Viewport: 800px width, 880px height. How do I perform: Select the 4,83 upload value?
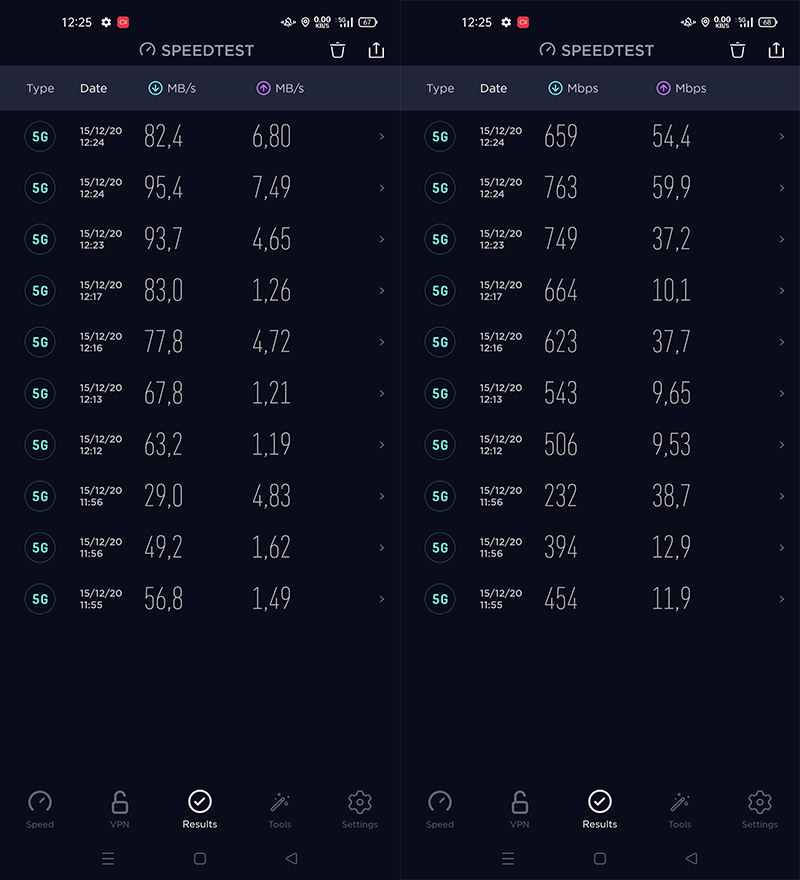click(271, 496)
